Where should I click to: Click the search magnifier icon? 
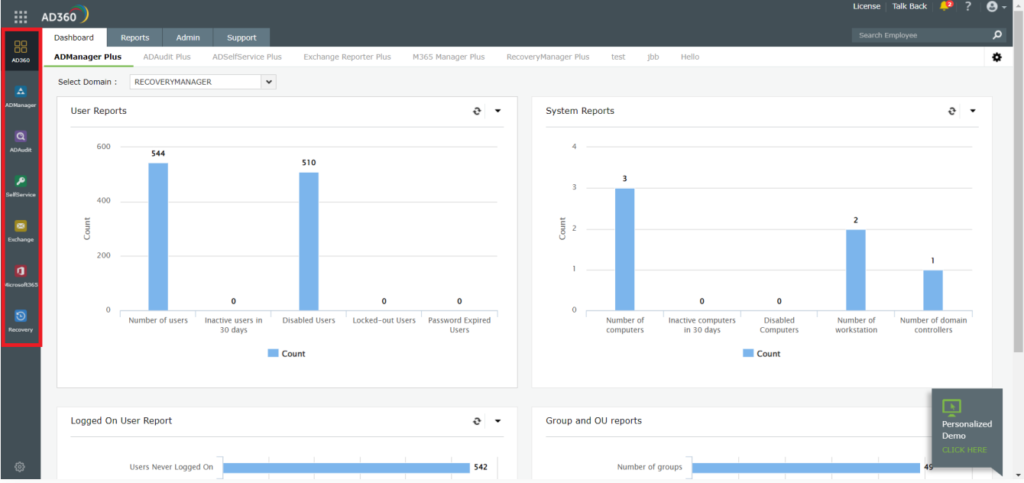(997, 35)
